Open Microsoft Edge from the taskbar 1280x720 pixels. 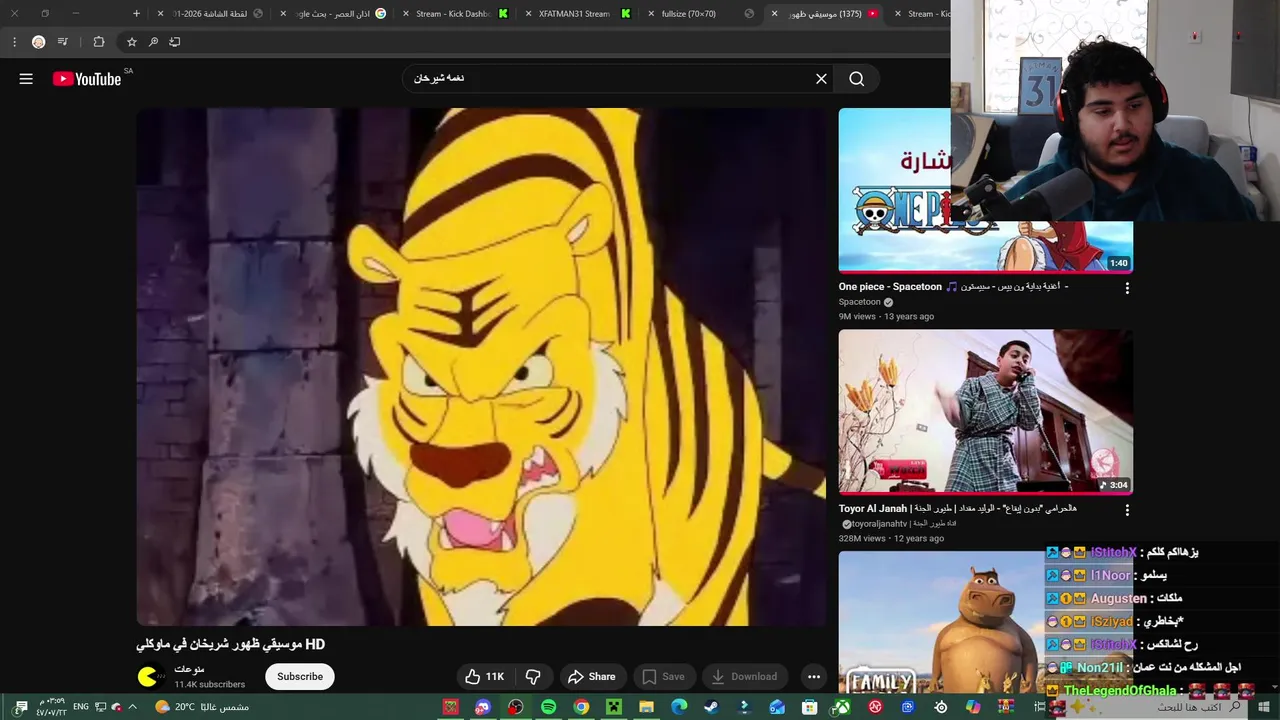point(679,707)
